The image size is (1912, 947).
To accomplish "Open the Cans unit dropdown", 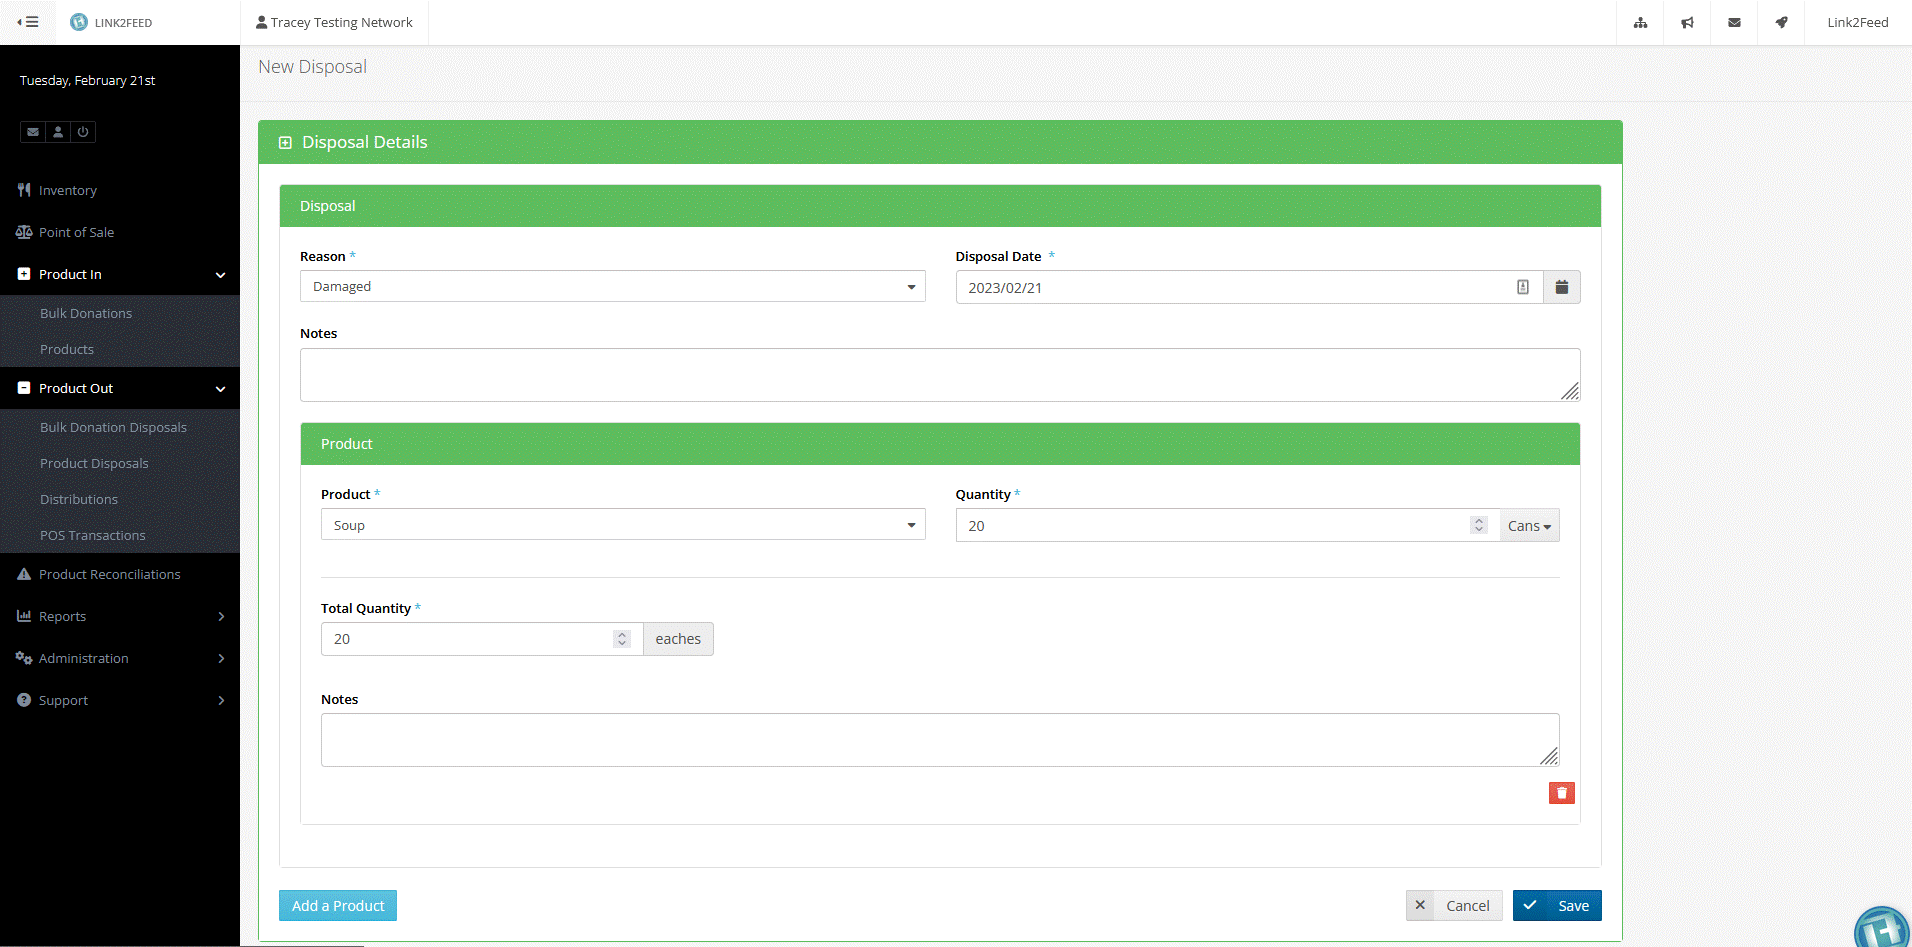I will (x=1528, y=525).
